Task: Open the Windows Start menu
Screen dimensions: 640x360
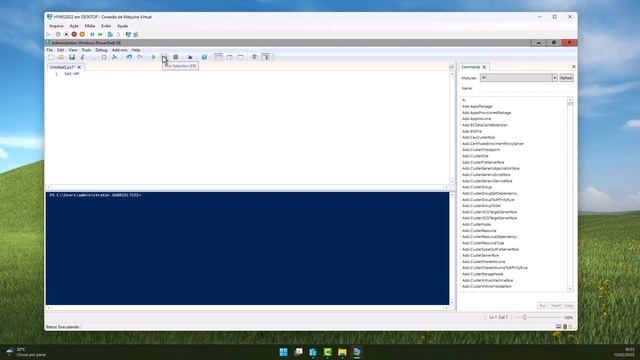Action: [283, 352]
